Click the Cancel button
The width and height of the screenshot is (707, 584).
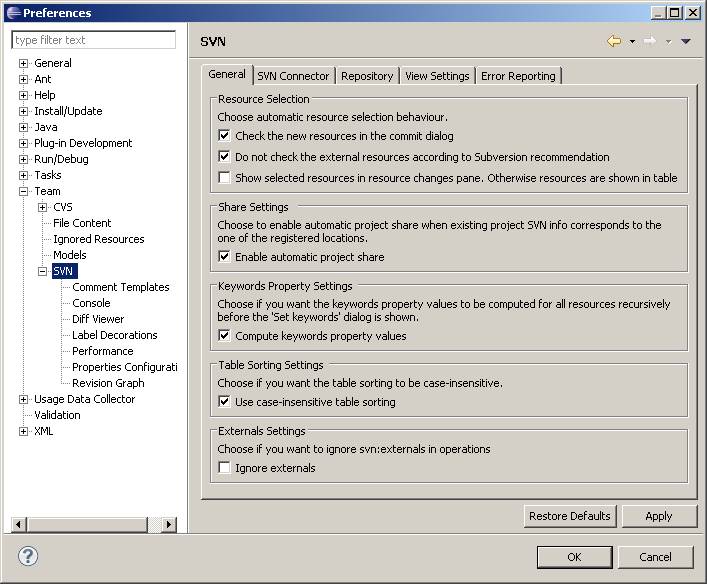pyautogui.click(x=655, y=556)
